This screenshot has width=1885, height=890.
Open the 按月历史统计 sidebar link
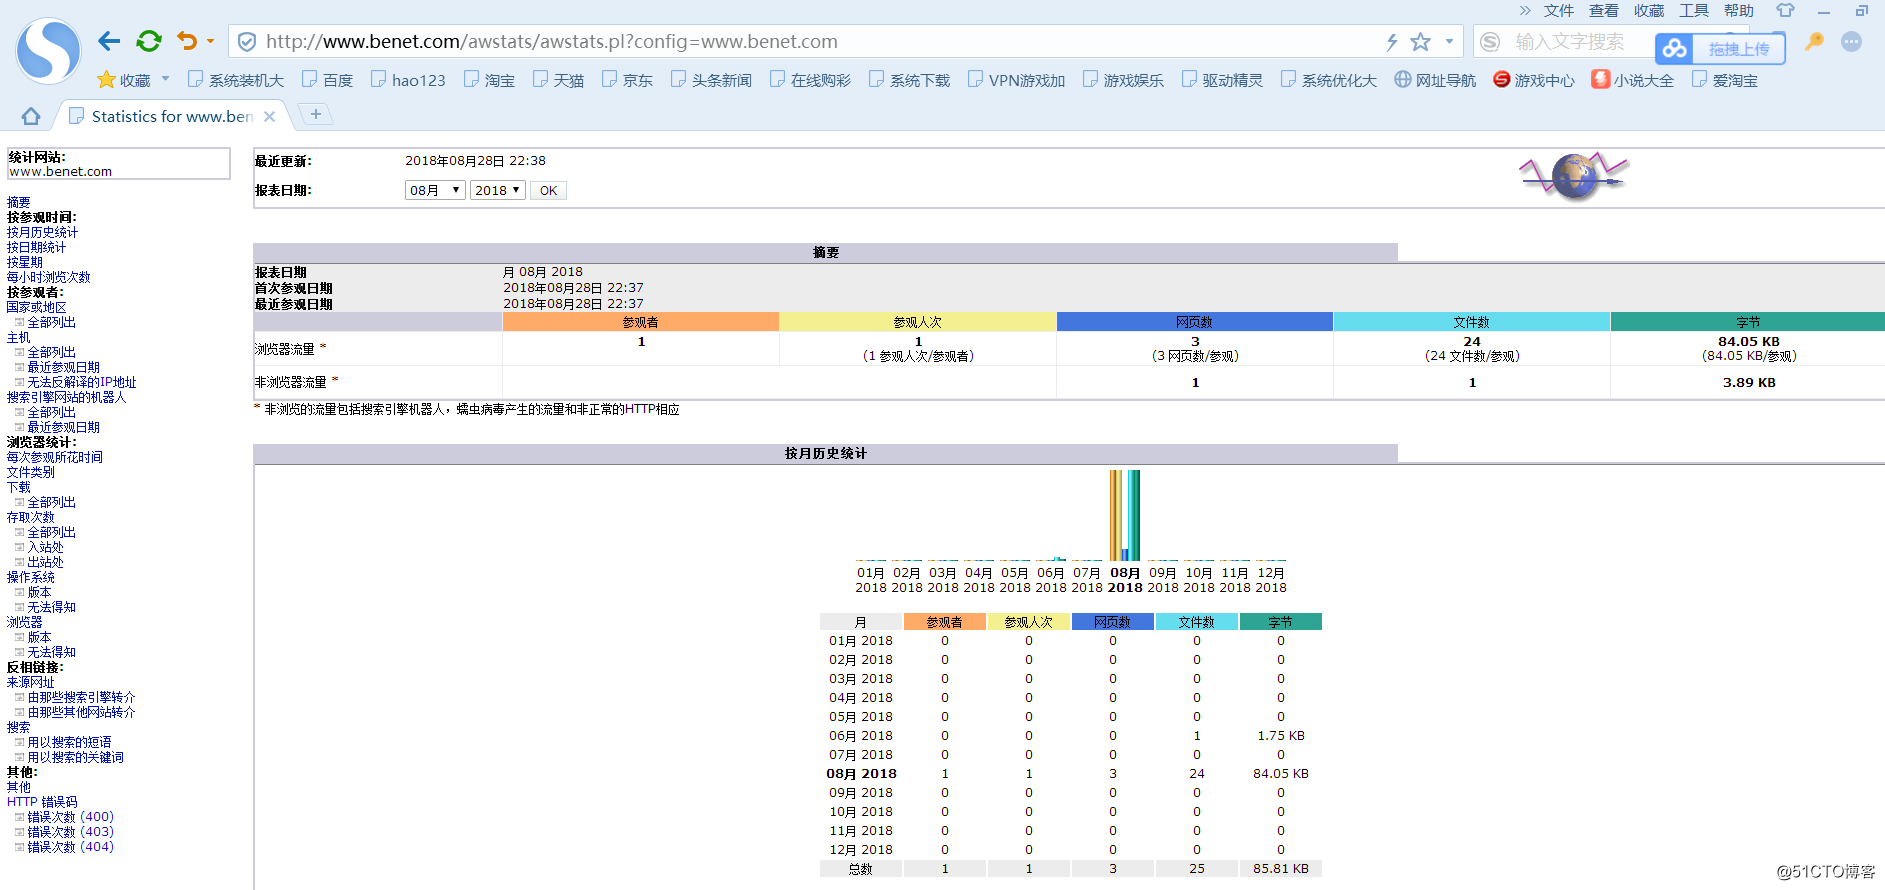[42, 232]
